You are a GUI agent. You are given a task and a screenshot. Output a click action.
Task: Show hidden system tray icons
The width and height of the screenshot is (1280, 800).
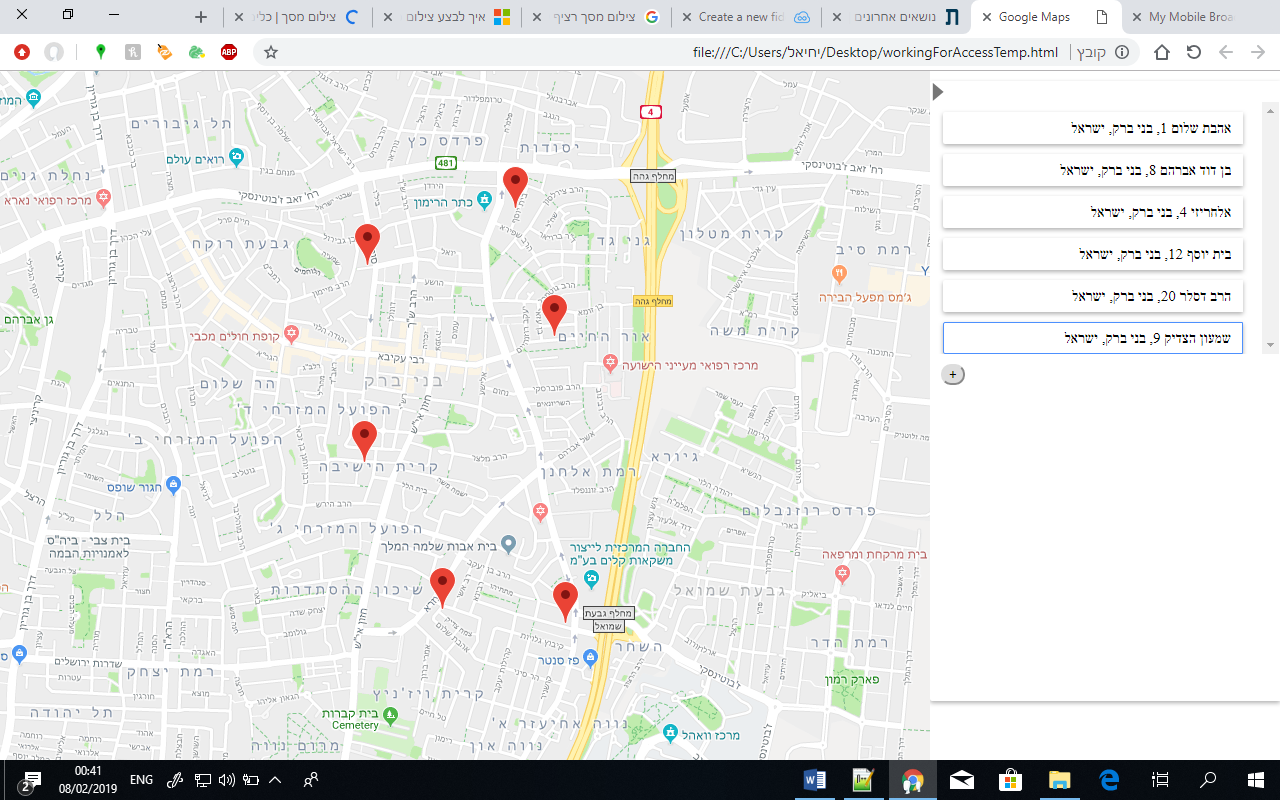[275, 779]
